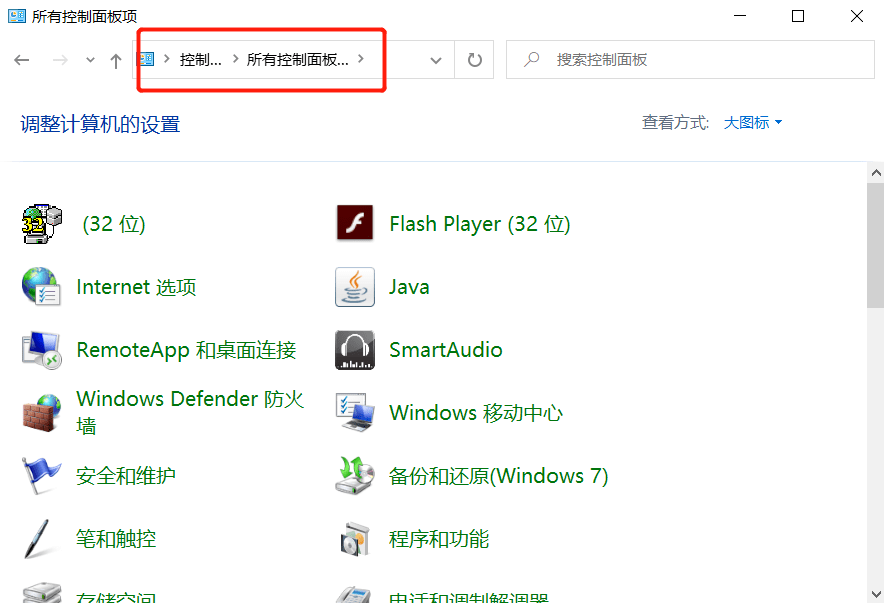The height and width of the screenshot is (603, 884).
Task: Click the 调整计算机的设置 heading
Action: [x=100, y=124]
